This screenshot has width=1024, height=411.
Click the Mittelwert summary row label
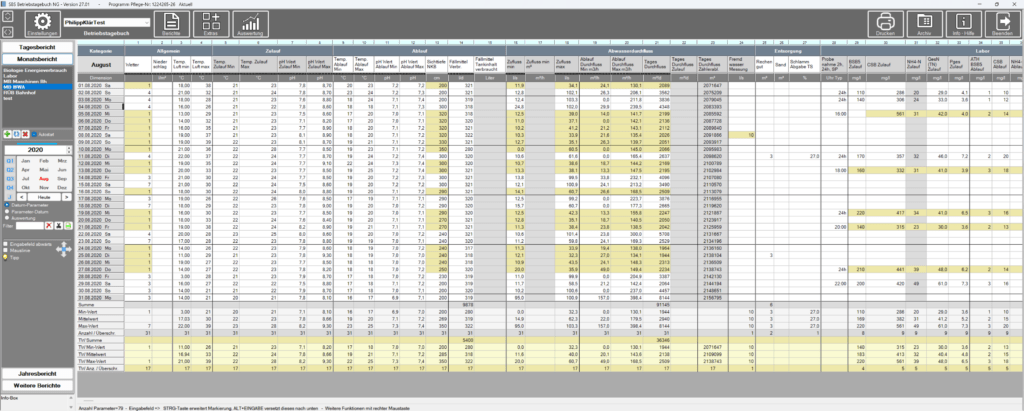pos(101,319)
